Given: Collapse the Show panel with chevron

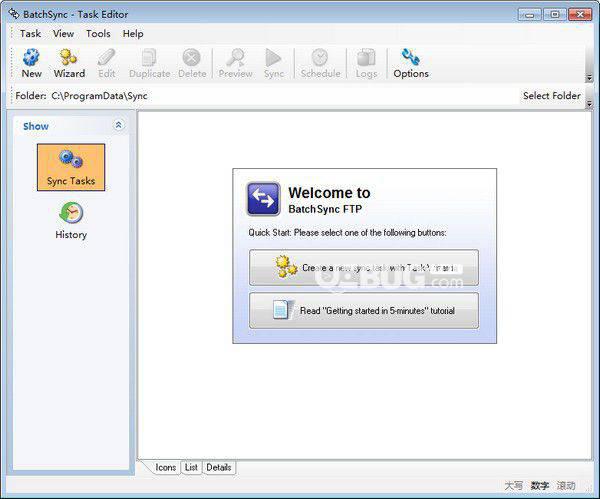Looking at the screenshot, I should [x=119, y=125].
